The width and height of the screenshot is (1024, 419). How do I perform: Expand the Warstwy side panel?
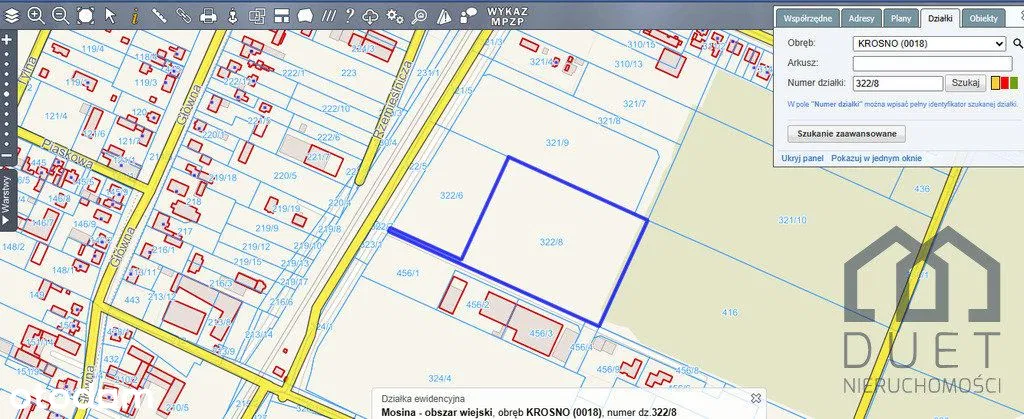click(6, 198)
